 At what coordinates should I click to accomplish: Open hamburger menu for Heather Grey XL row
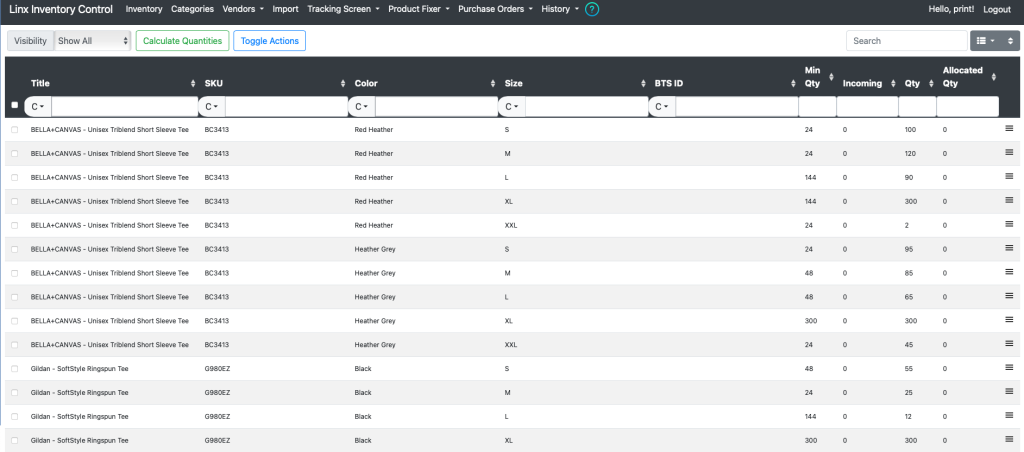click(1009, 320)
